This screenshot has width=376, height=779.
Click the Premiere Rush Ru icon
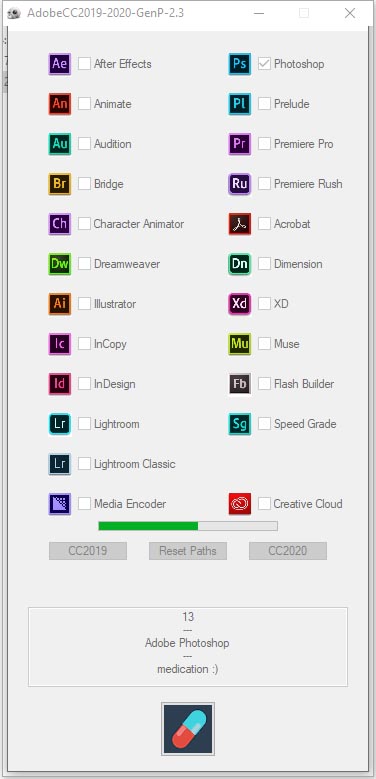[x=240, y=184]
